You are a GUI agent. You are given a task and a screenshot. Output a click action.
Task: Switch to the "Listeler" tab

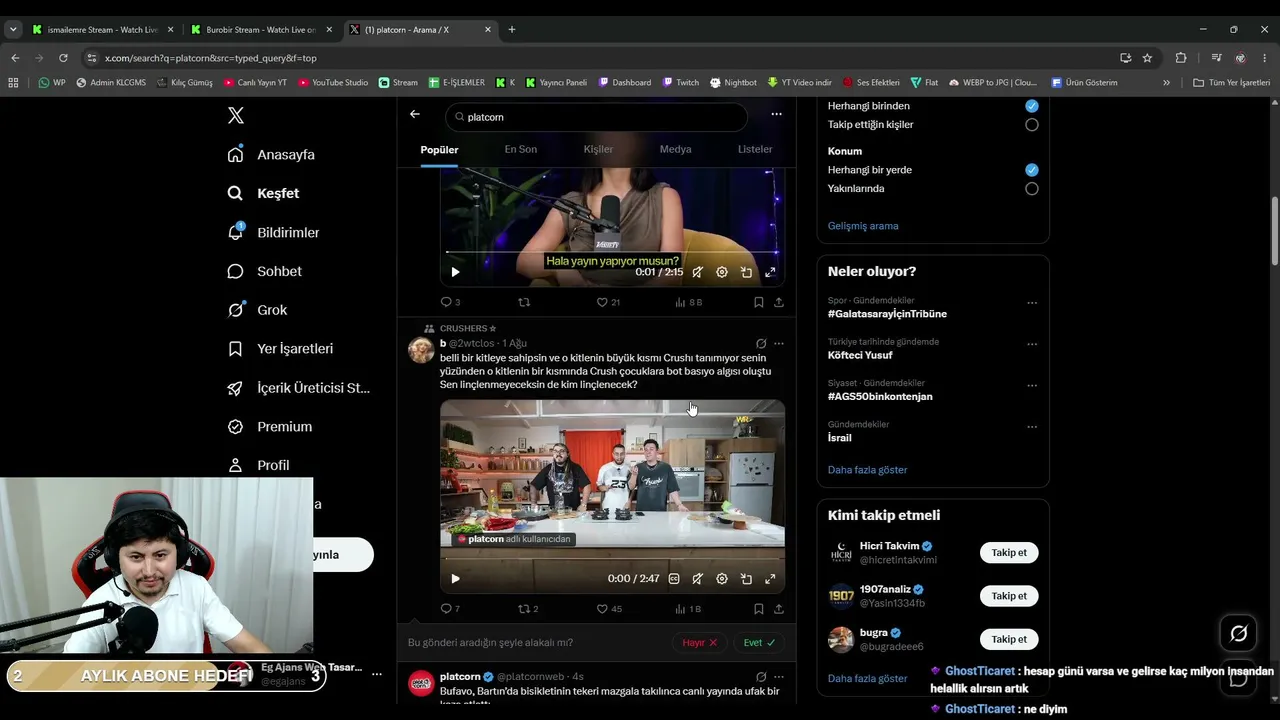pos(755,149)
